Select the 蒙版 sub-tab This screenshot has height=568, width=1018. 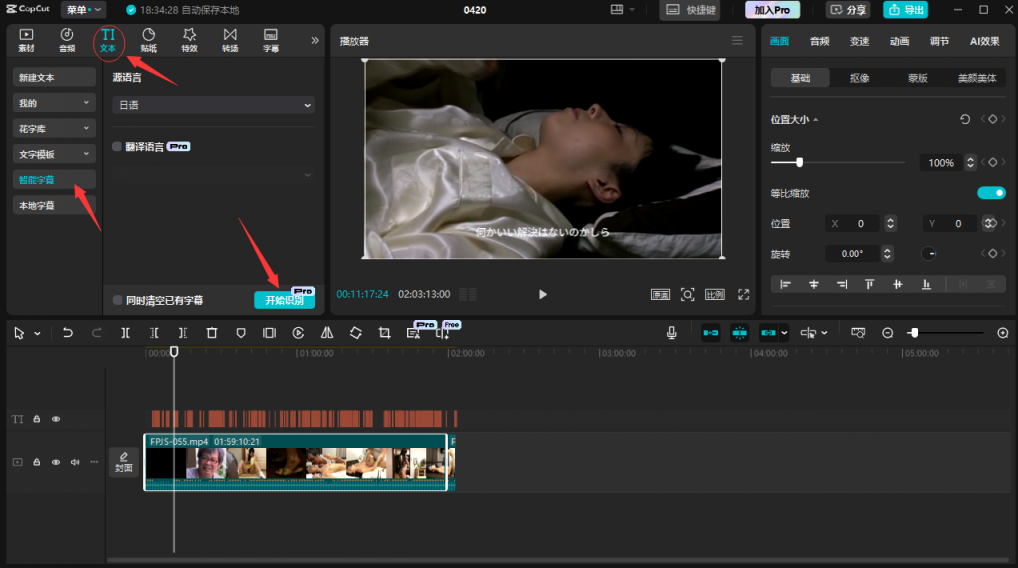pos(917,78)
